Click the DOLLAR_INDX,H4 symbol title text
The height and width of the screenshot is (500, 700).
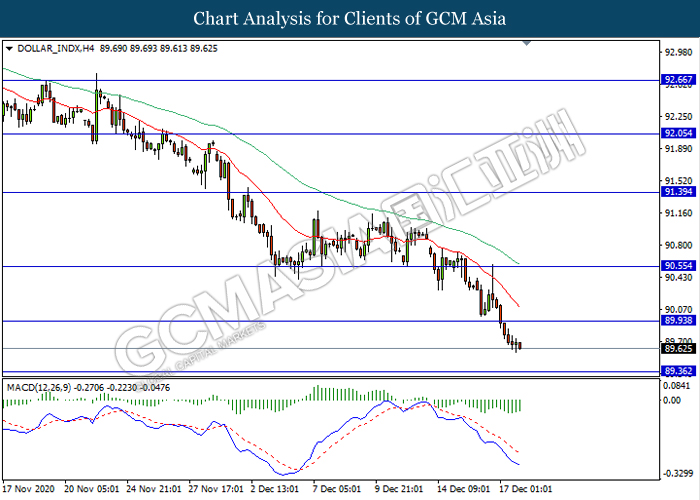coord(56,49)
